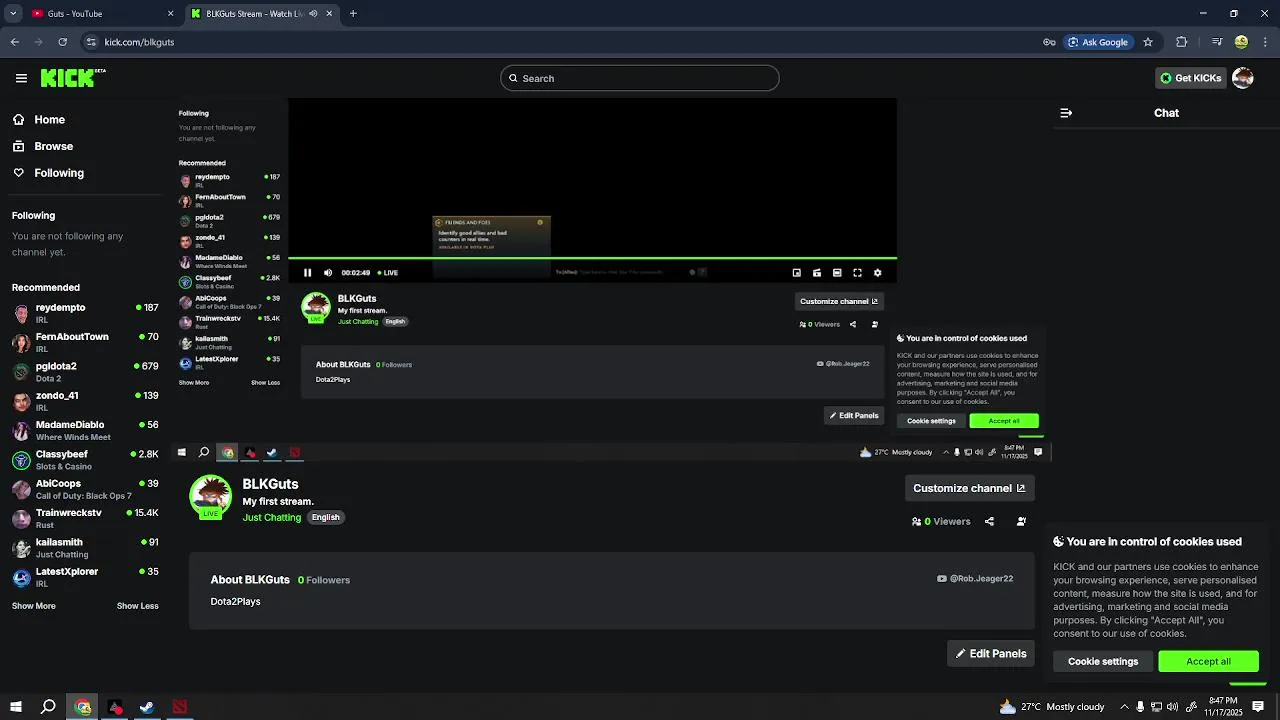Image resolution: width=1280 pixels, height=720 pixels.
Task: Open the notification center icon on the bottom taskbar
Action: [x=1258, y=707]
